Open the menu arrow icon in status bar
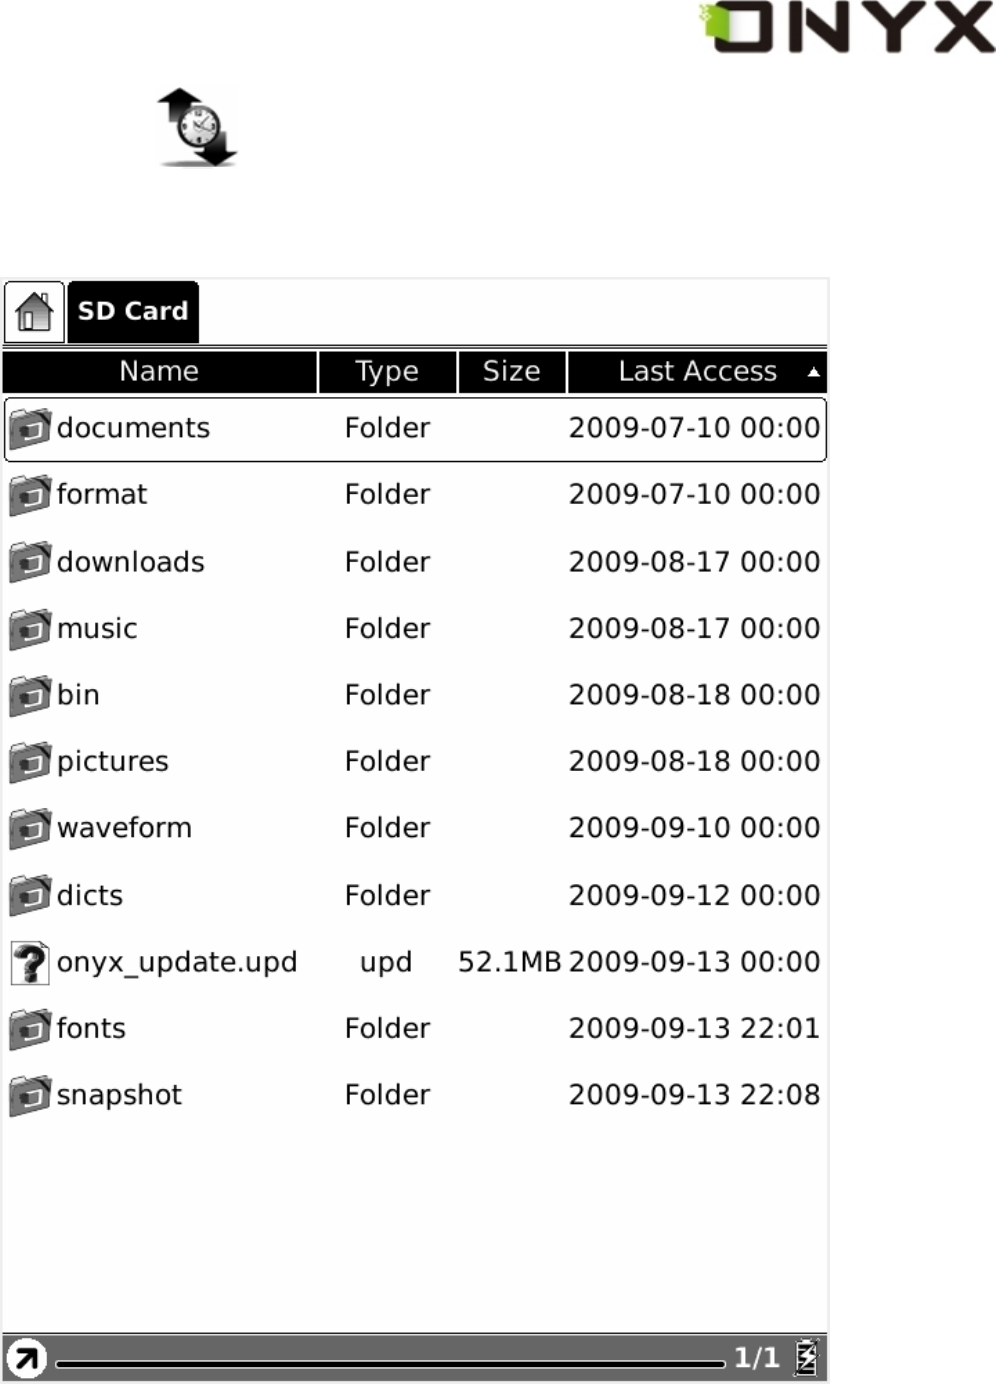 [27, 1358]
